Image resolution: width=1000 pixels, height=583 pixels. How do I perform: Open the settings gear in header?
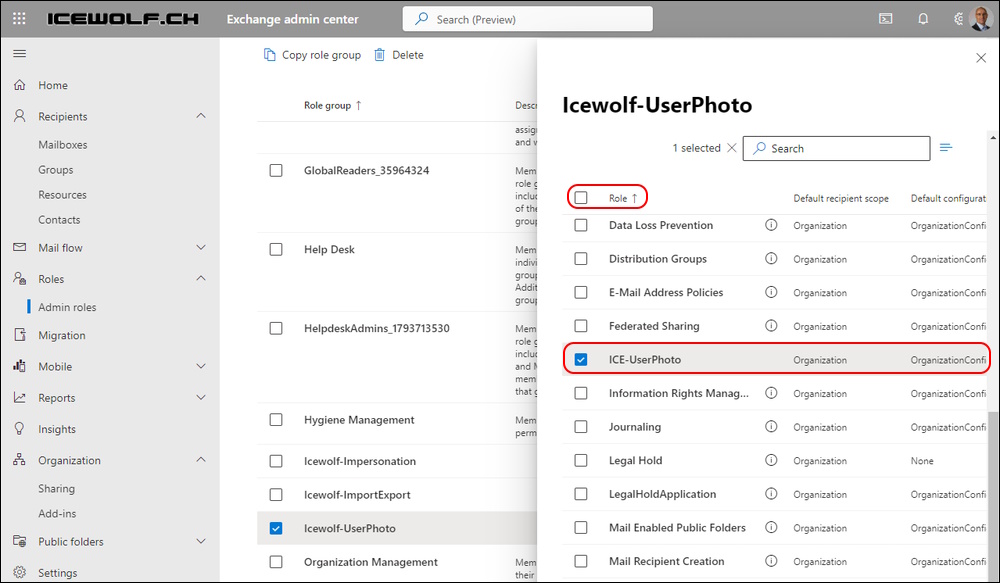pyautogui.click(x=959, y=19)
